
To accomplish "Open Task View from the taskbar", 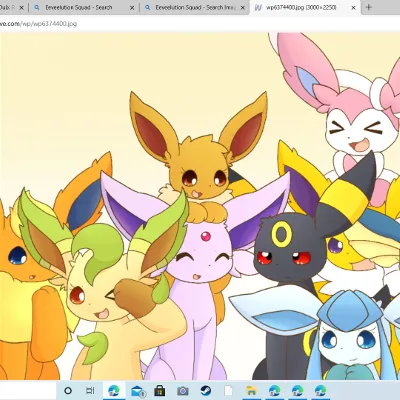I will (90, 390).
